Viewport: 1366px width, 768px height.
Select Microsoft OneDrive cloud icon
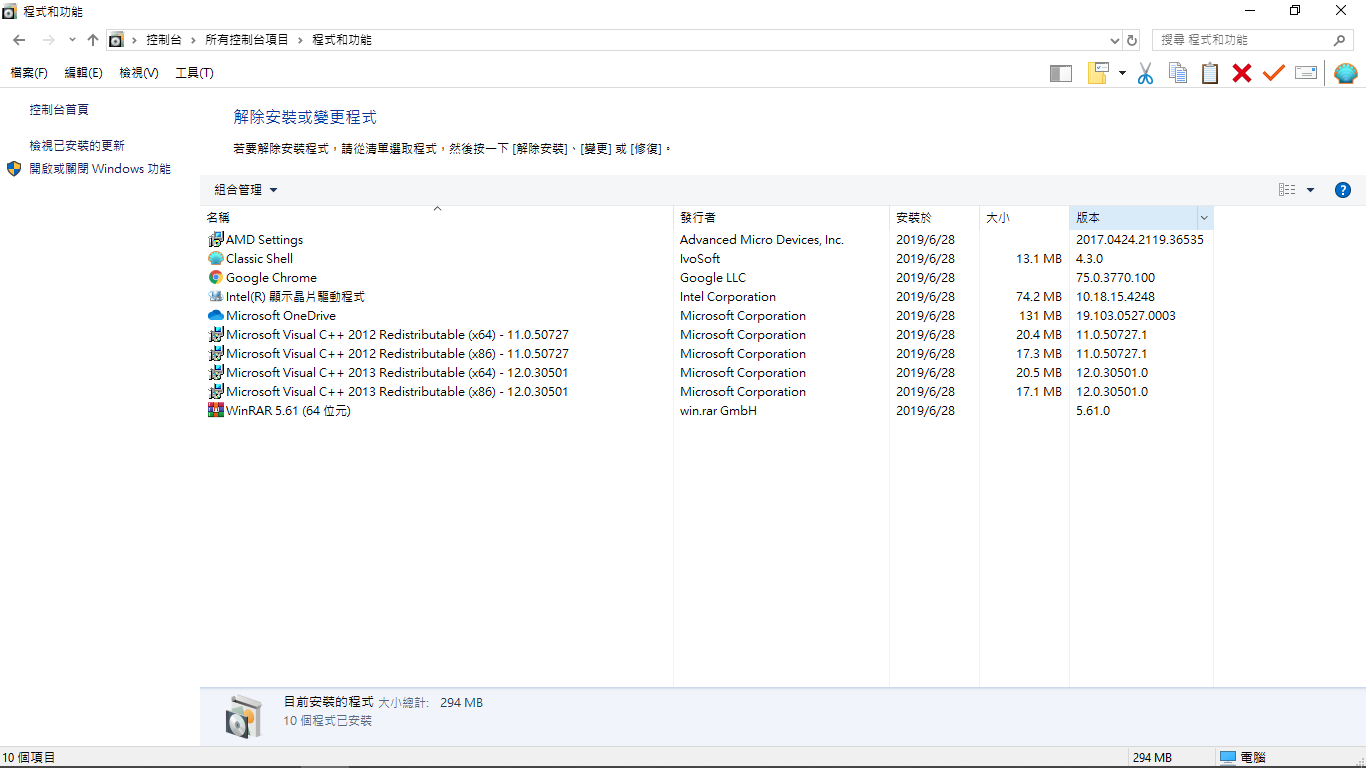pos(216,316)
